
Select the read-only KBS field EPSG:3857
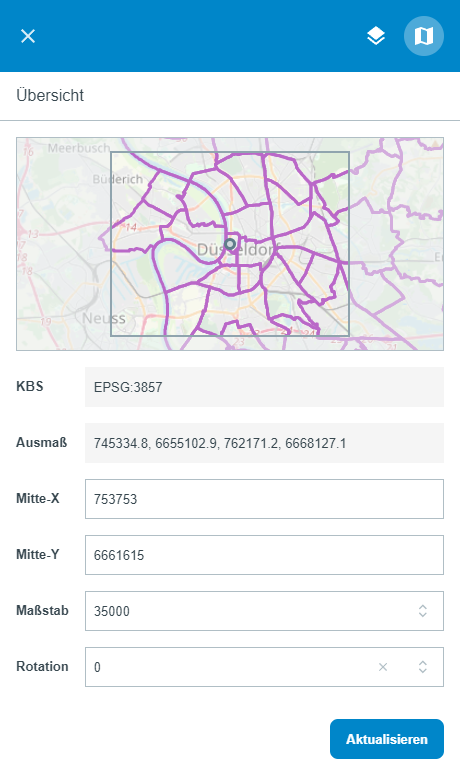[x=264, y=387]
